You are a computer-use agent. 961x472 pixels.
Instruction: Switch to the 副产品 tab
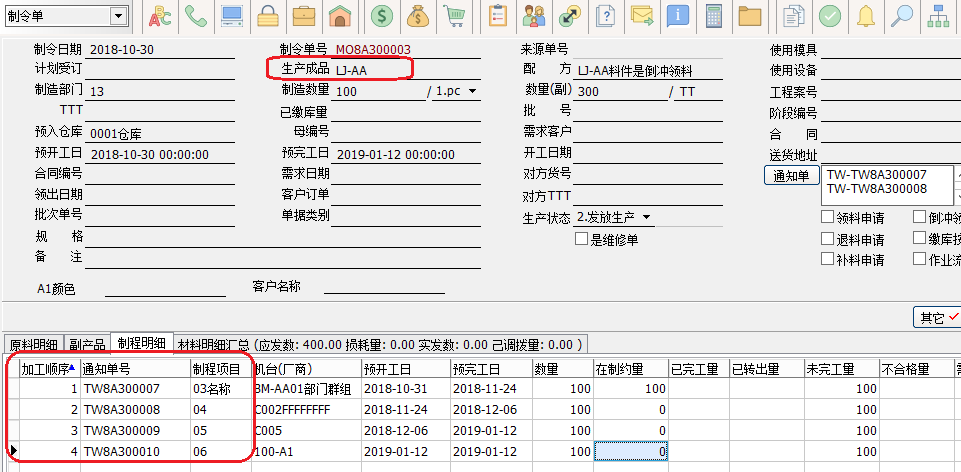[88, 344]
